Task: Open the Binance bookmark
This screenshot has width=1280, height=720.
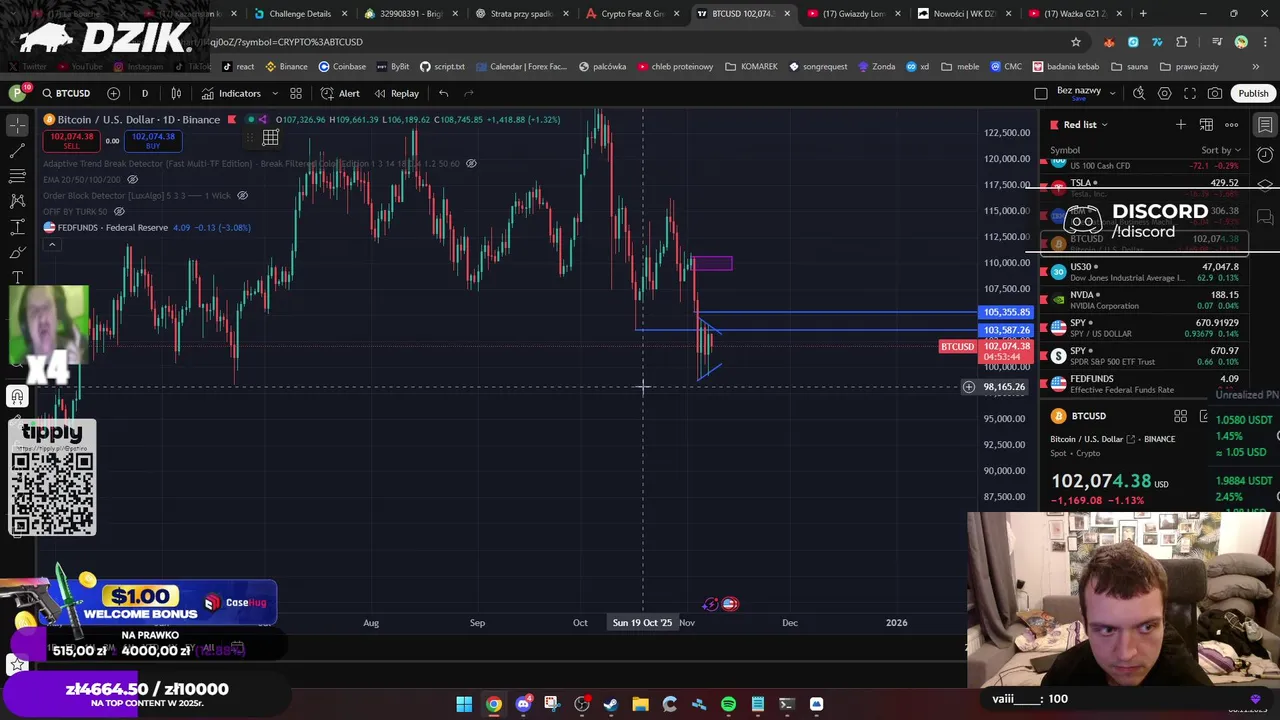Action: click(287, 67)
